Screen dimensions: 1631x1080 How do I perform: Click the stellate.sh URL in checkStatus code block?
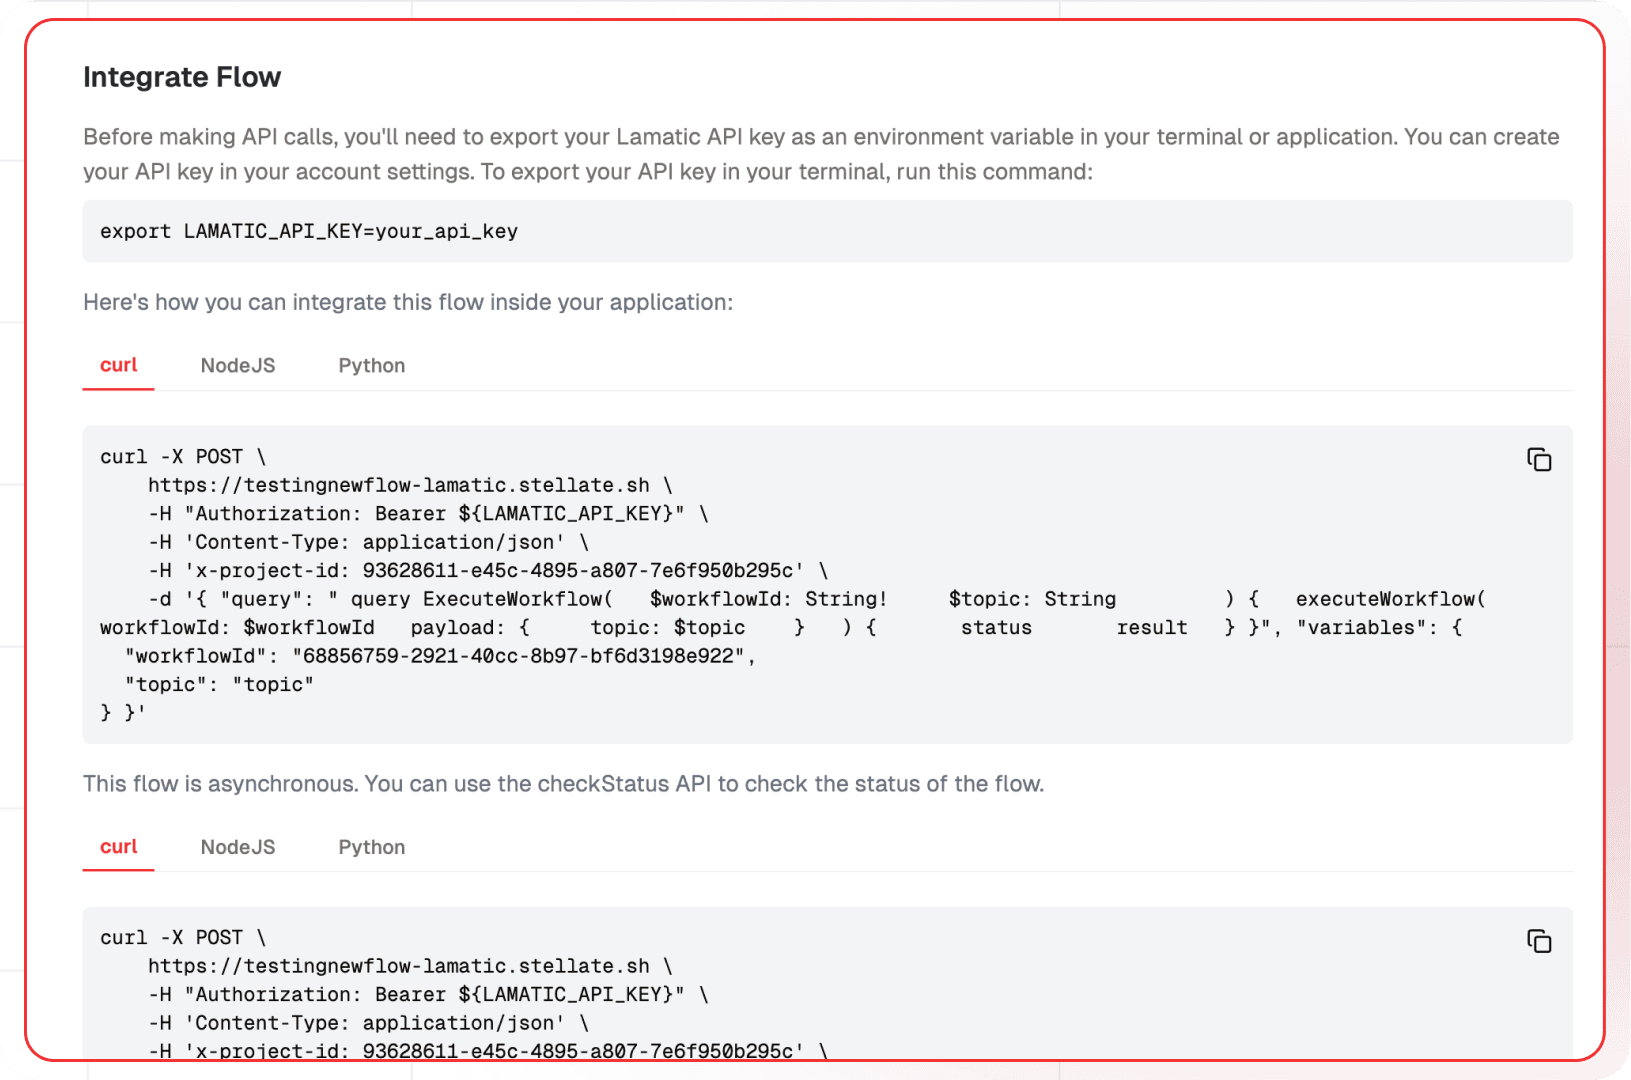398,966
